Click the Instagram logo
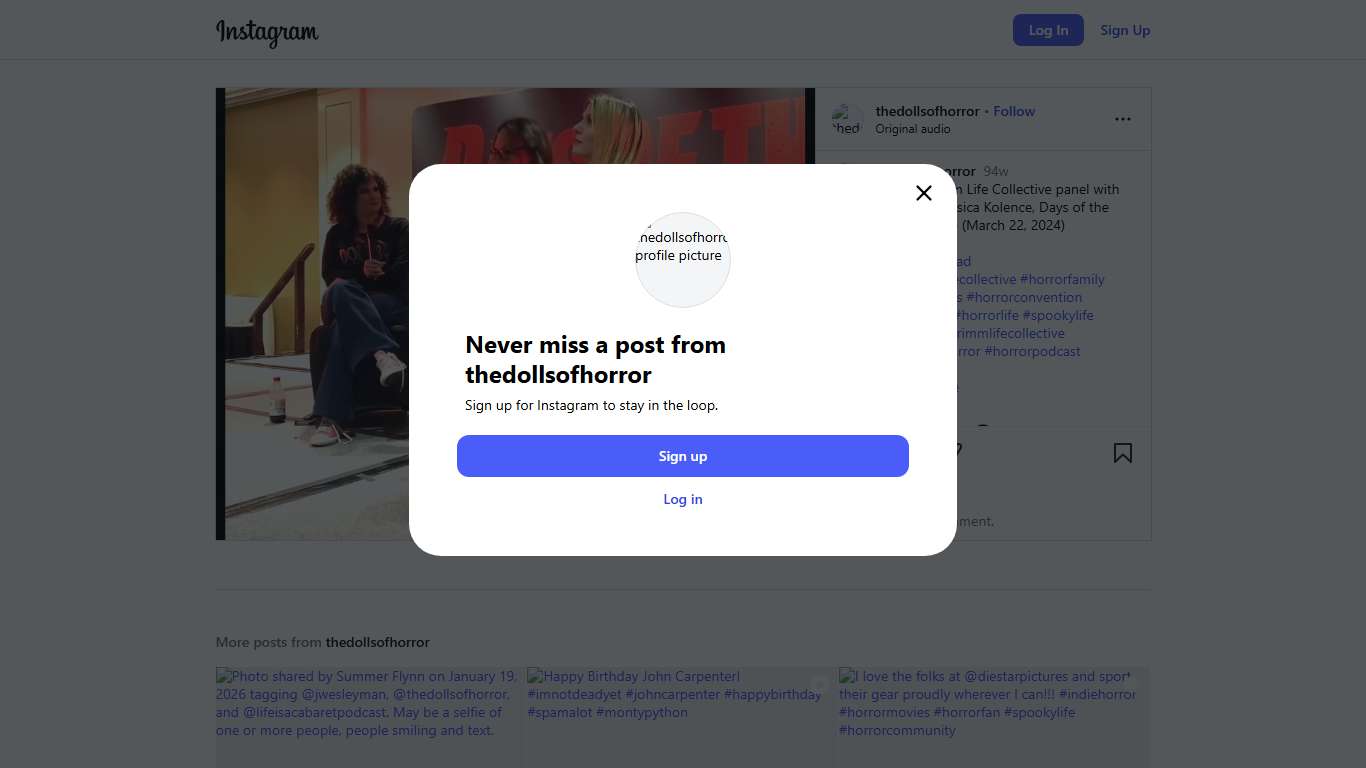Screen dimensions: 1366x768 [x=267, y=31]
